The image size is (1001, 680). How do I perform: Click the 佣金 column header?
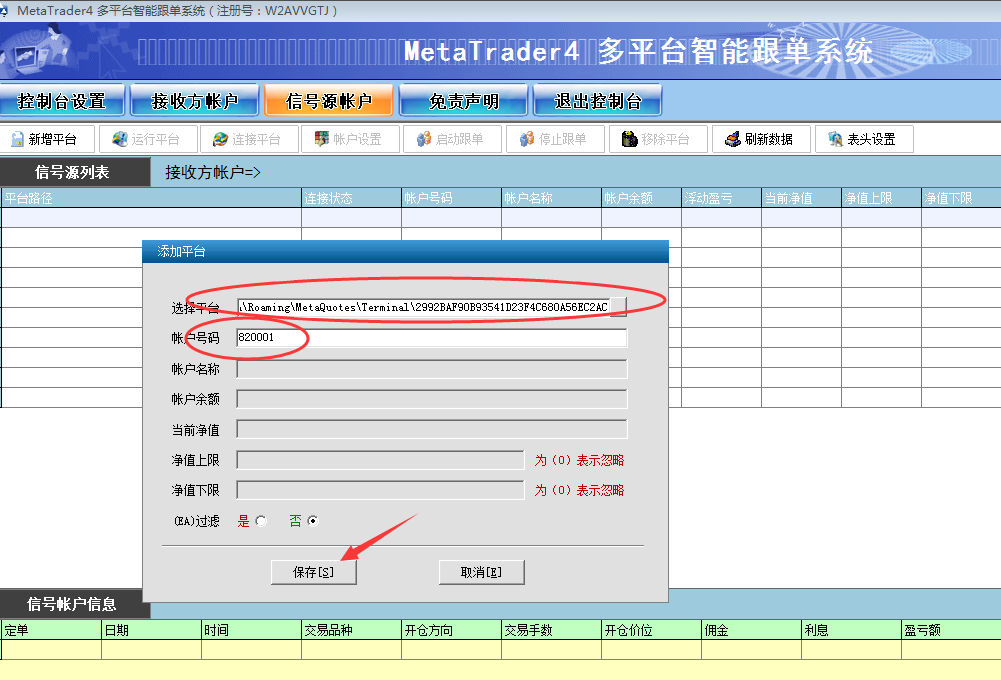click(x=752, y=630)
